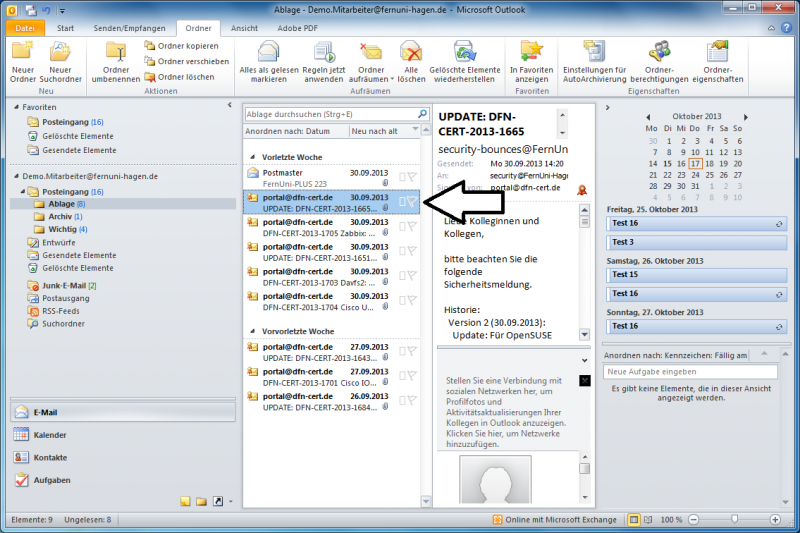Click the search magnifier icon
The height and width of the screenshot is (533, 800).
pos(422,114)
